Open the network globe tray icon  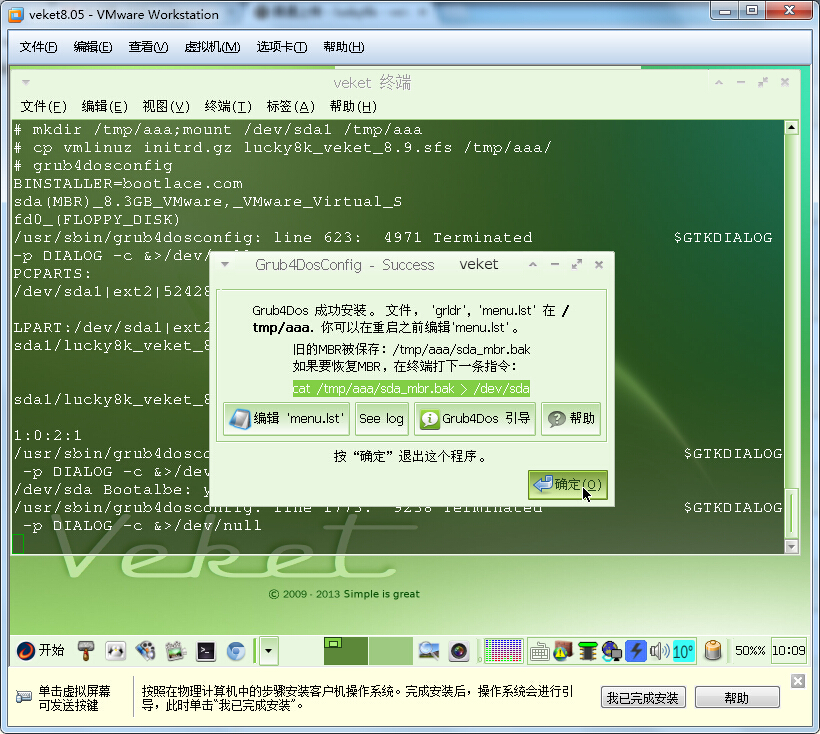tap(611, 651)
